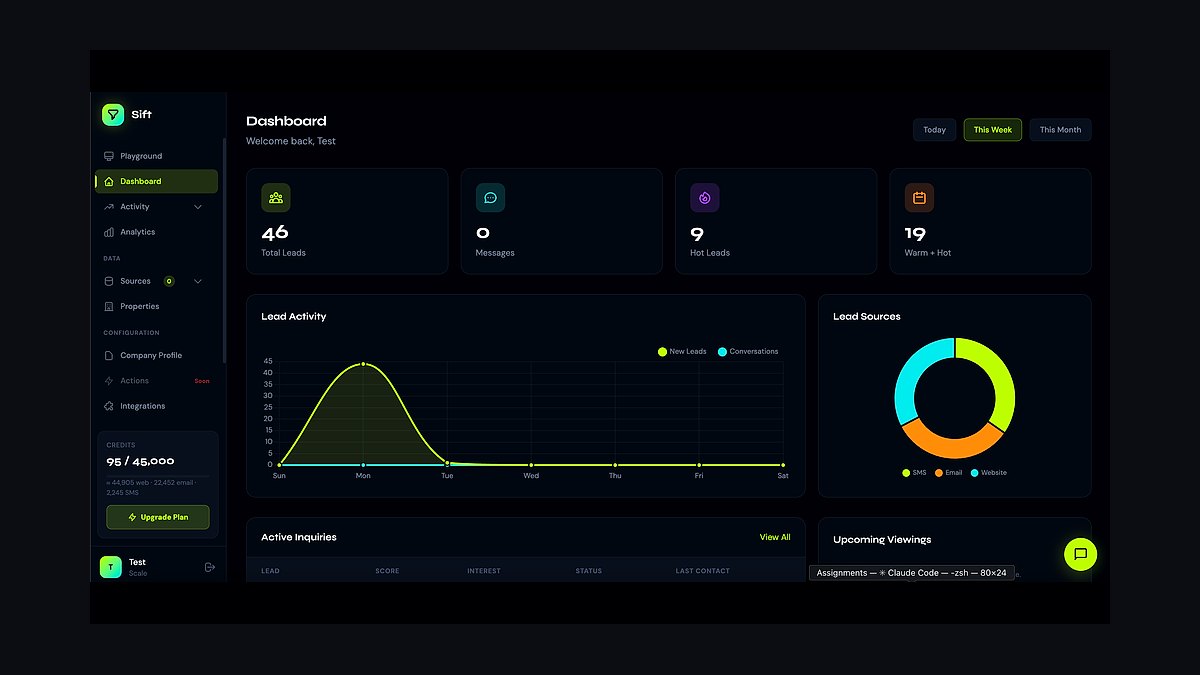
Task: Click the green T user avatar
Action: [111, 567]
